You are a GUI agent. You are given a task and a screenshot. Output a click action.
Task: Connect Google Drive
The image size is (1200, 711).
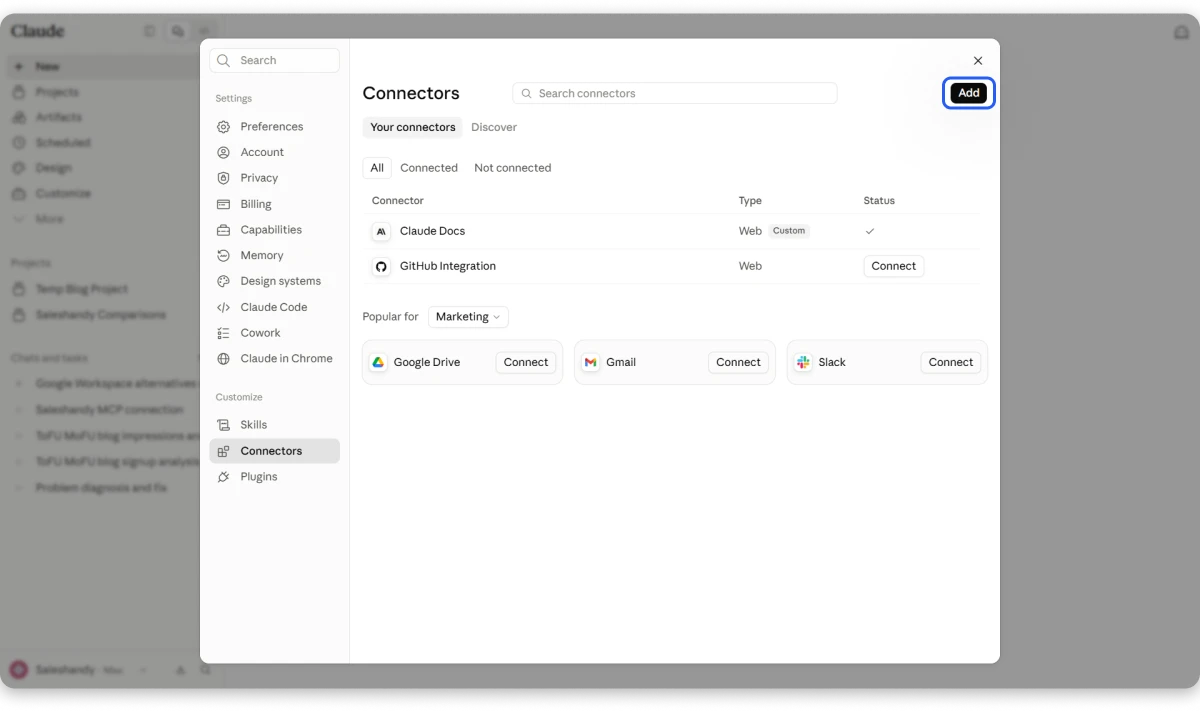(526, 362)
